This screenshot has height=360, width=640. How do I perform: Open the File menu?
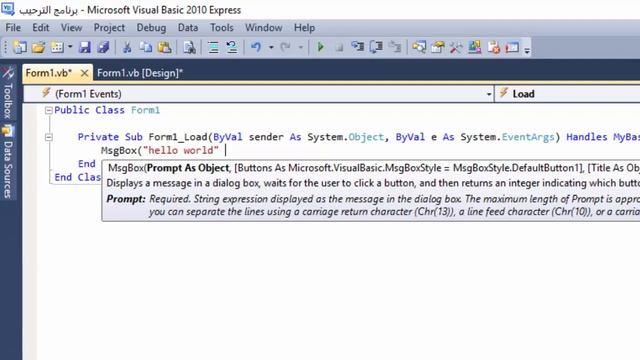(13, 28)
